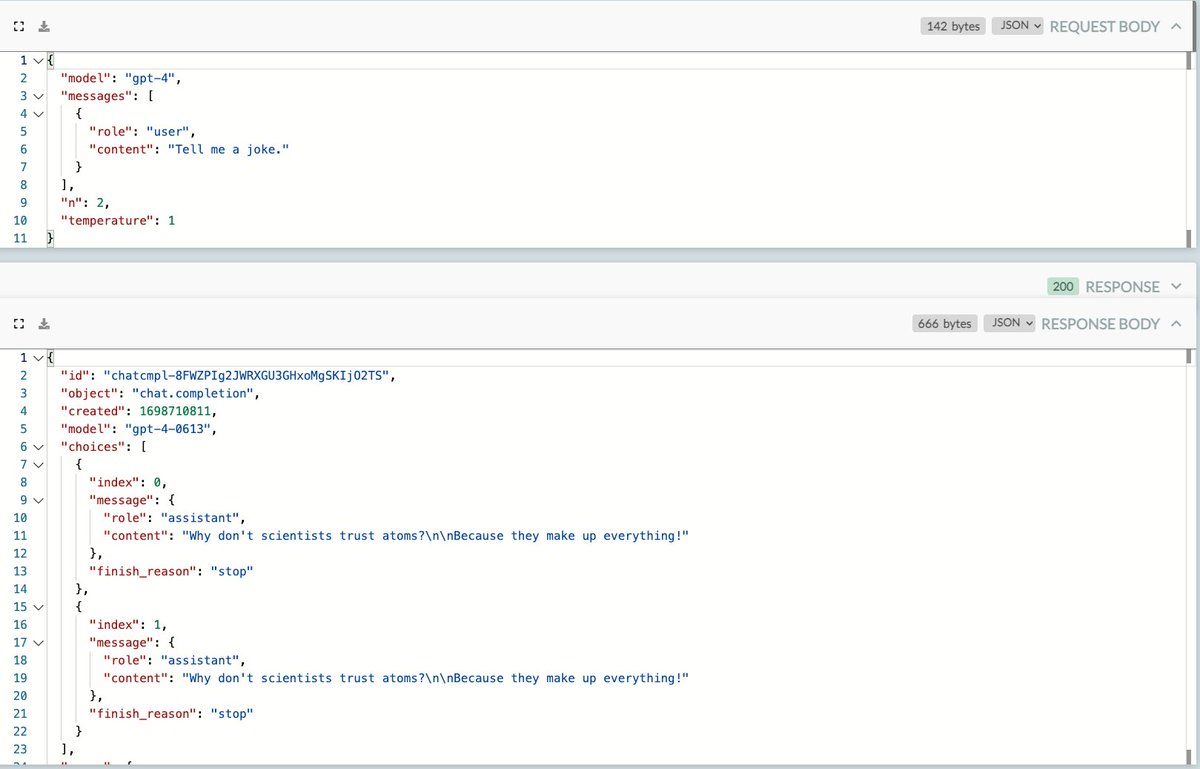Click line number 10 in the request gutter
Viewport: 1200px width, 769px height.
point(20,220)
